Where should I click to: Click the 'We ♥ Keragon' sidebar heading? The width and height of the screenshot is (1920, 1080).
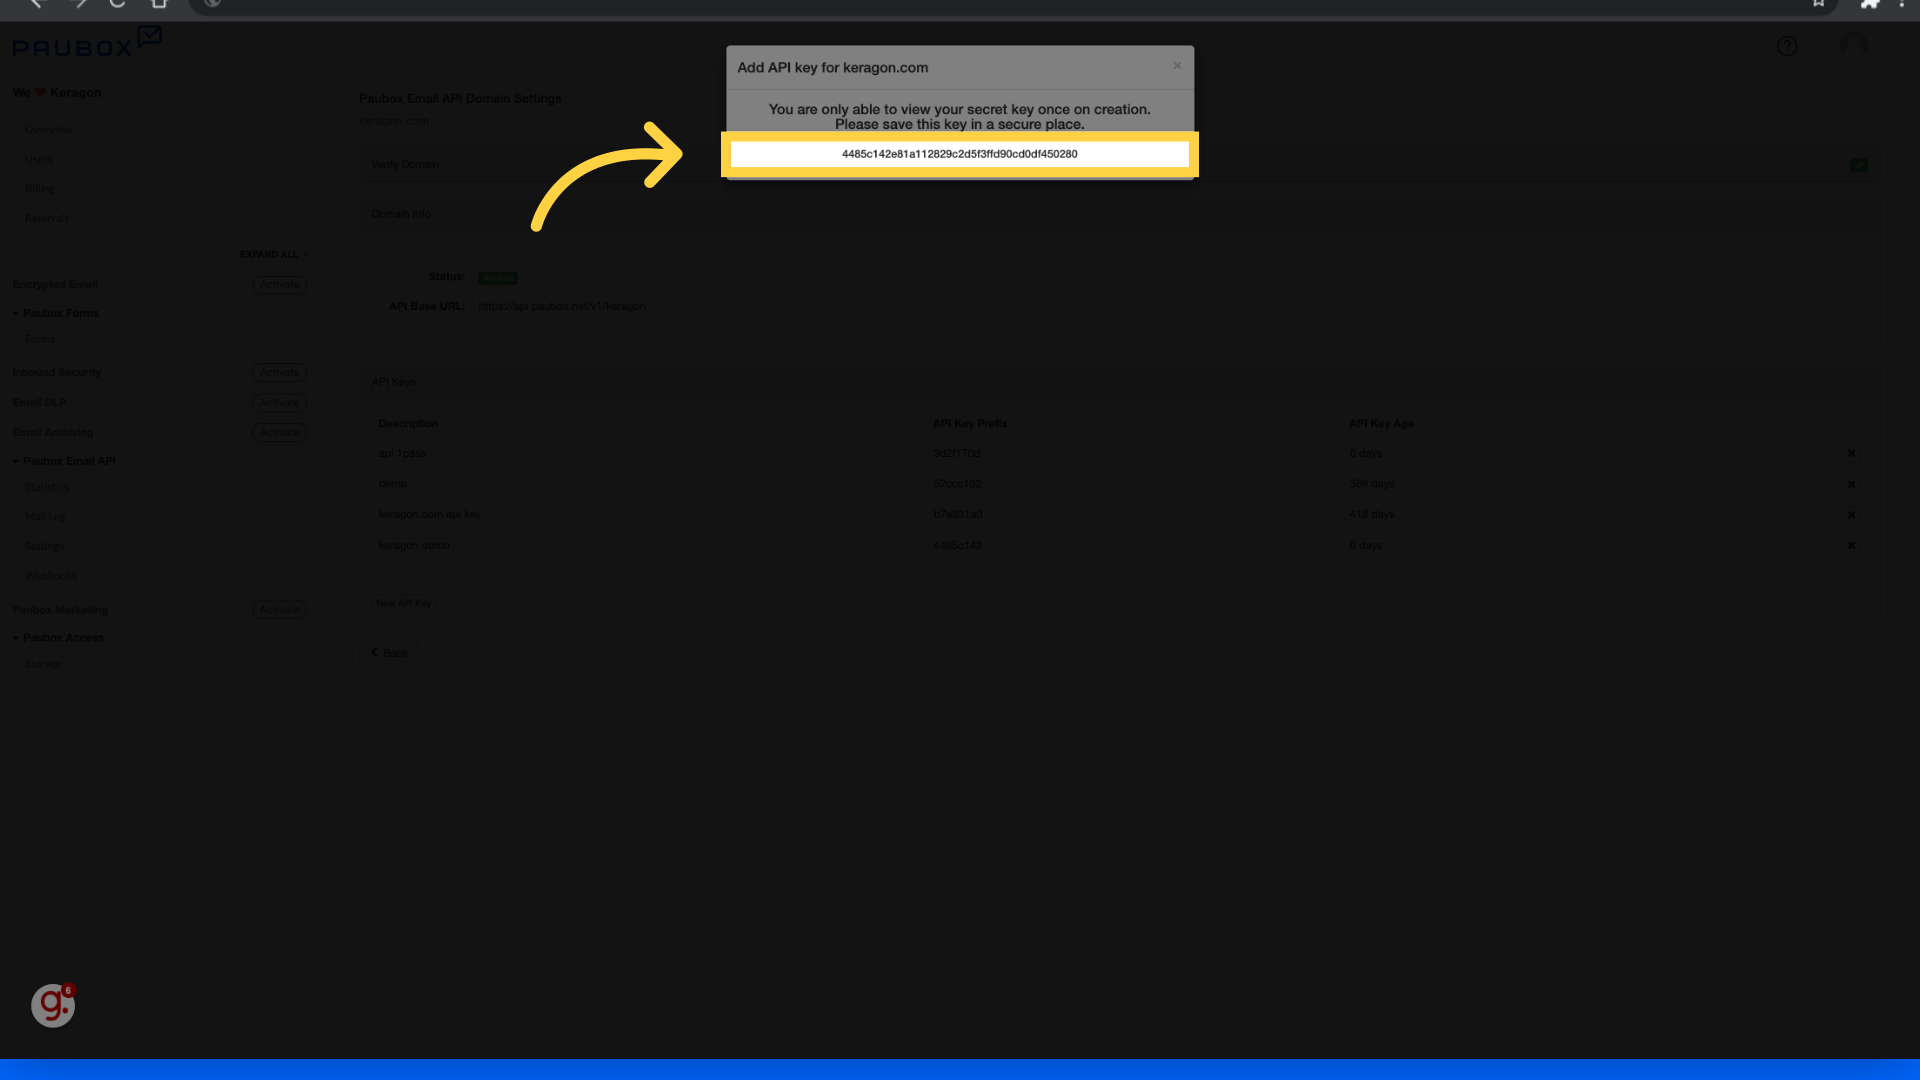(x=57, y=93)
